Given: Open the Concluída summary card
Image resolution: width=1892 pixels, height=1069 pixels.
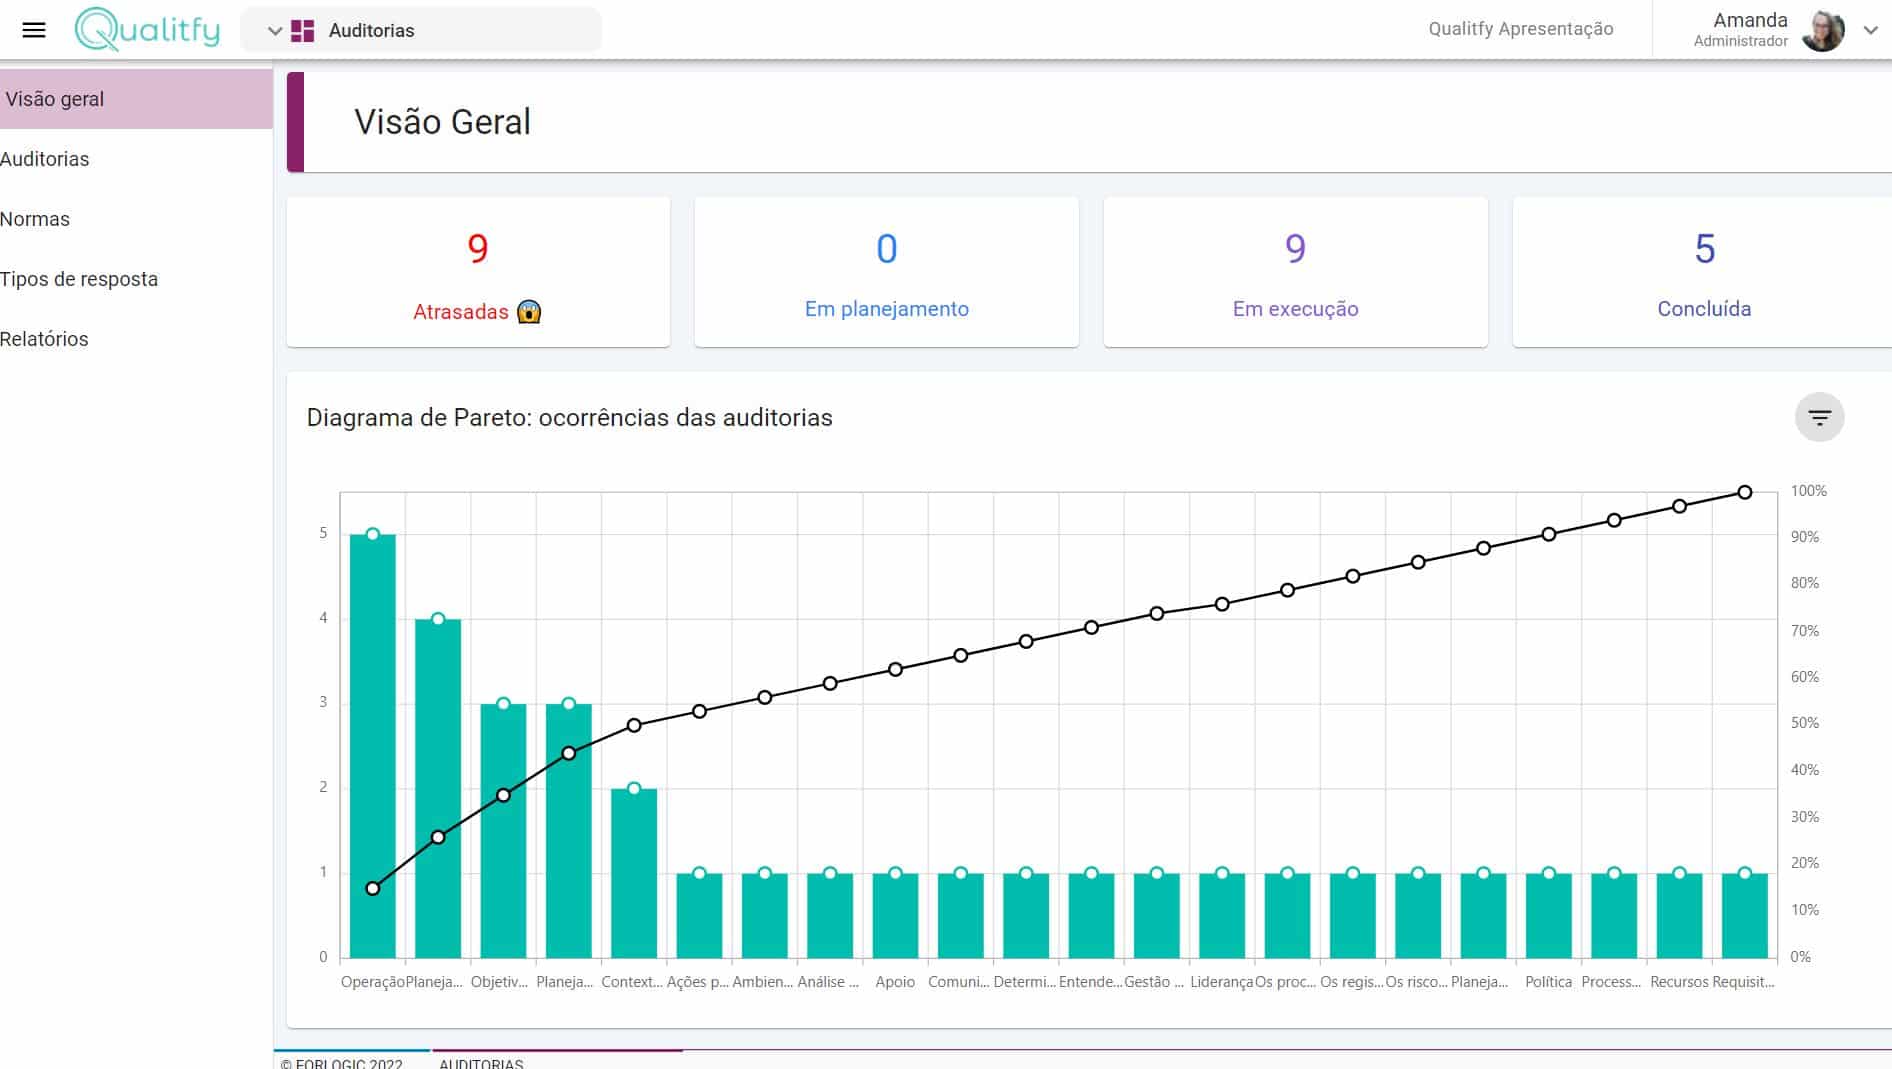Looking at the screenshot, I should pyautogui.click(x=1703, y=272).
